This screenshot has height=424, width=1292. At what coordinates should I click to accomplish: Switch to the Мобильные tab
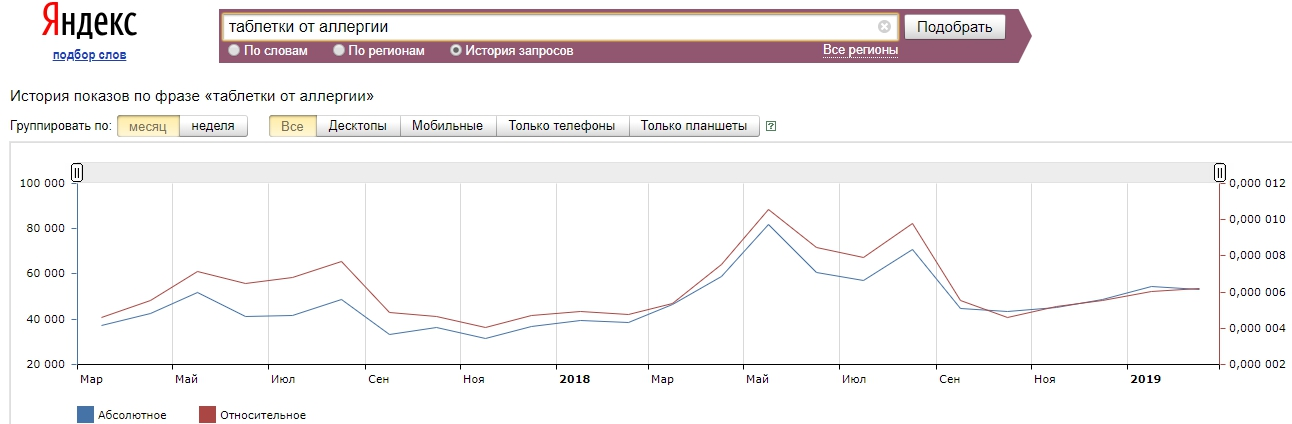(x=447, y=126)
